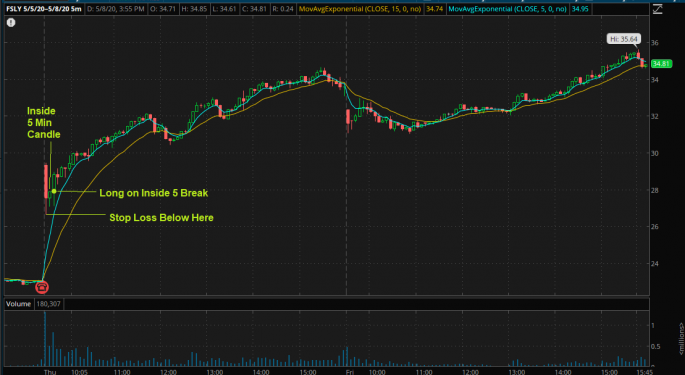Viewport: 685px width, 375px height.
Task: Click the 32 price axis label
Action: coord(654,116)
